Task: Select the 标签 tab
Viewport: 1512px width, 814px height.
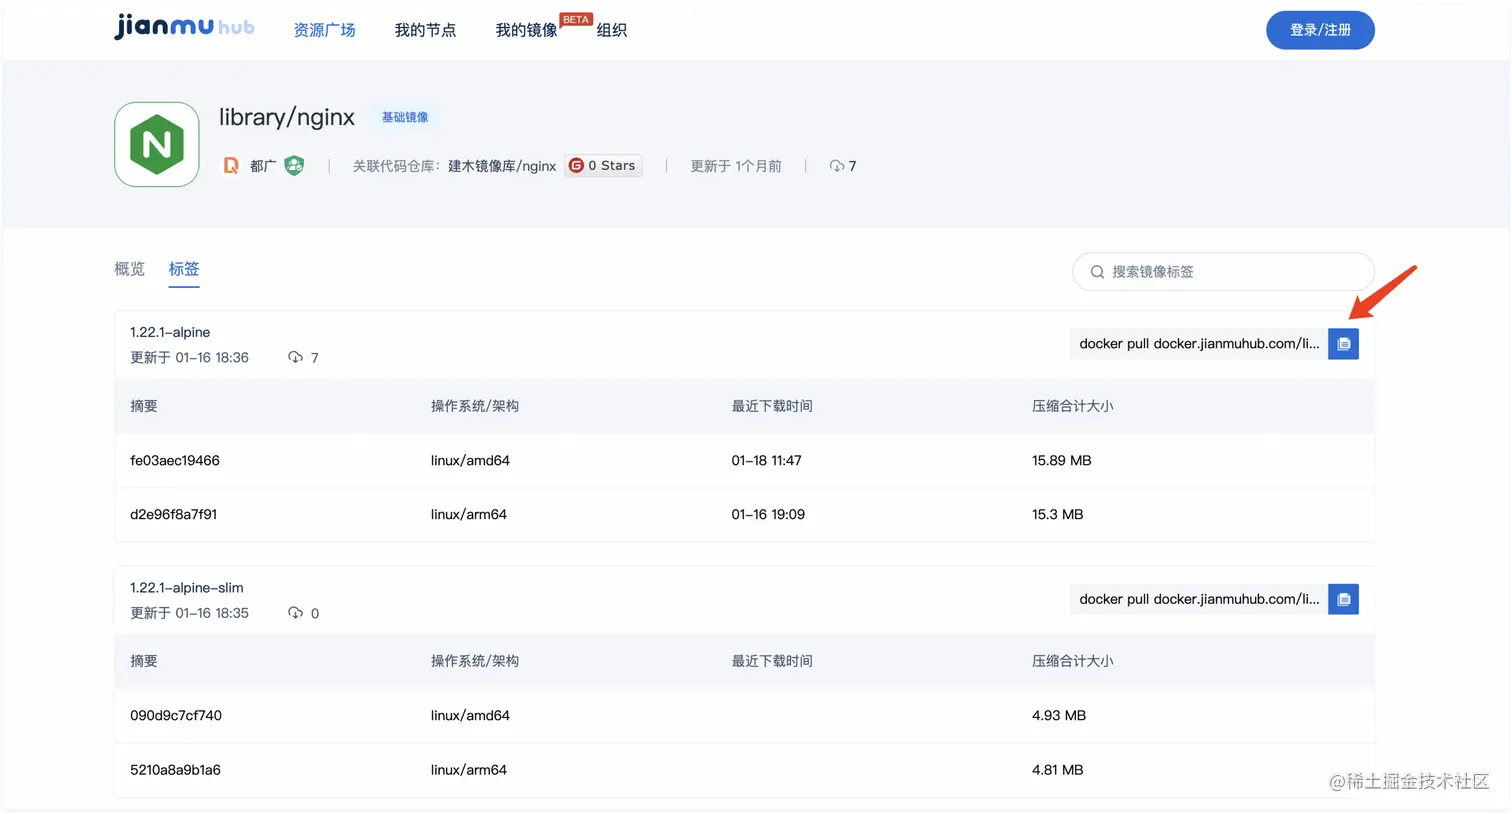Action: pos(184,269)
